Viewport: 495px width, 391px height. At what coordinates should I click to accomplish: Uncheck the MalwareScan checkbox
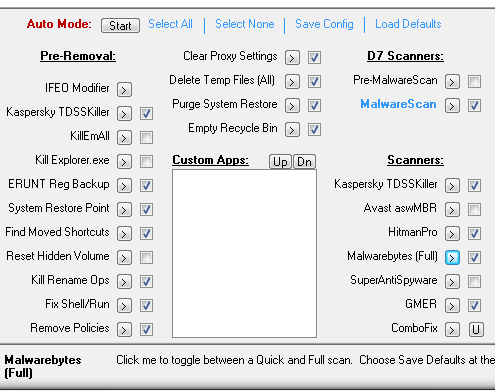pyautogui.click(x=474, y=106)
